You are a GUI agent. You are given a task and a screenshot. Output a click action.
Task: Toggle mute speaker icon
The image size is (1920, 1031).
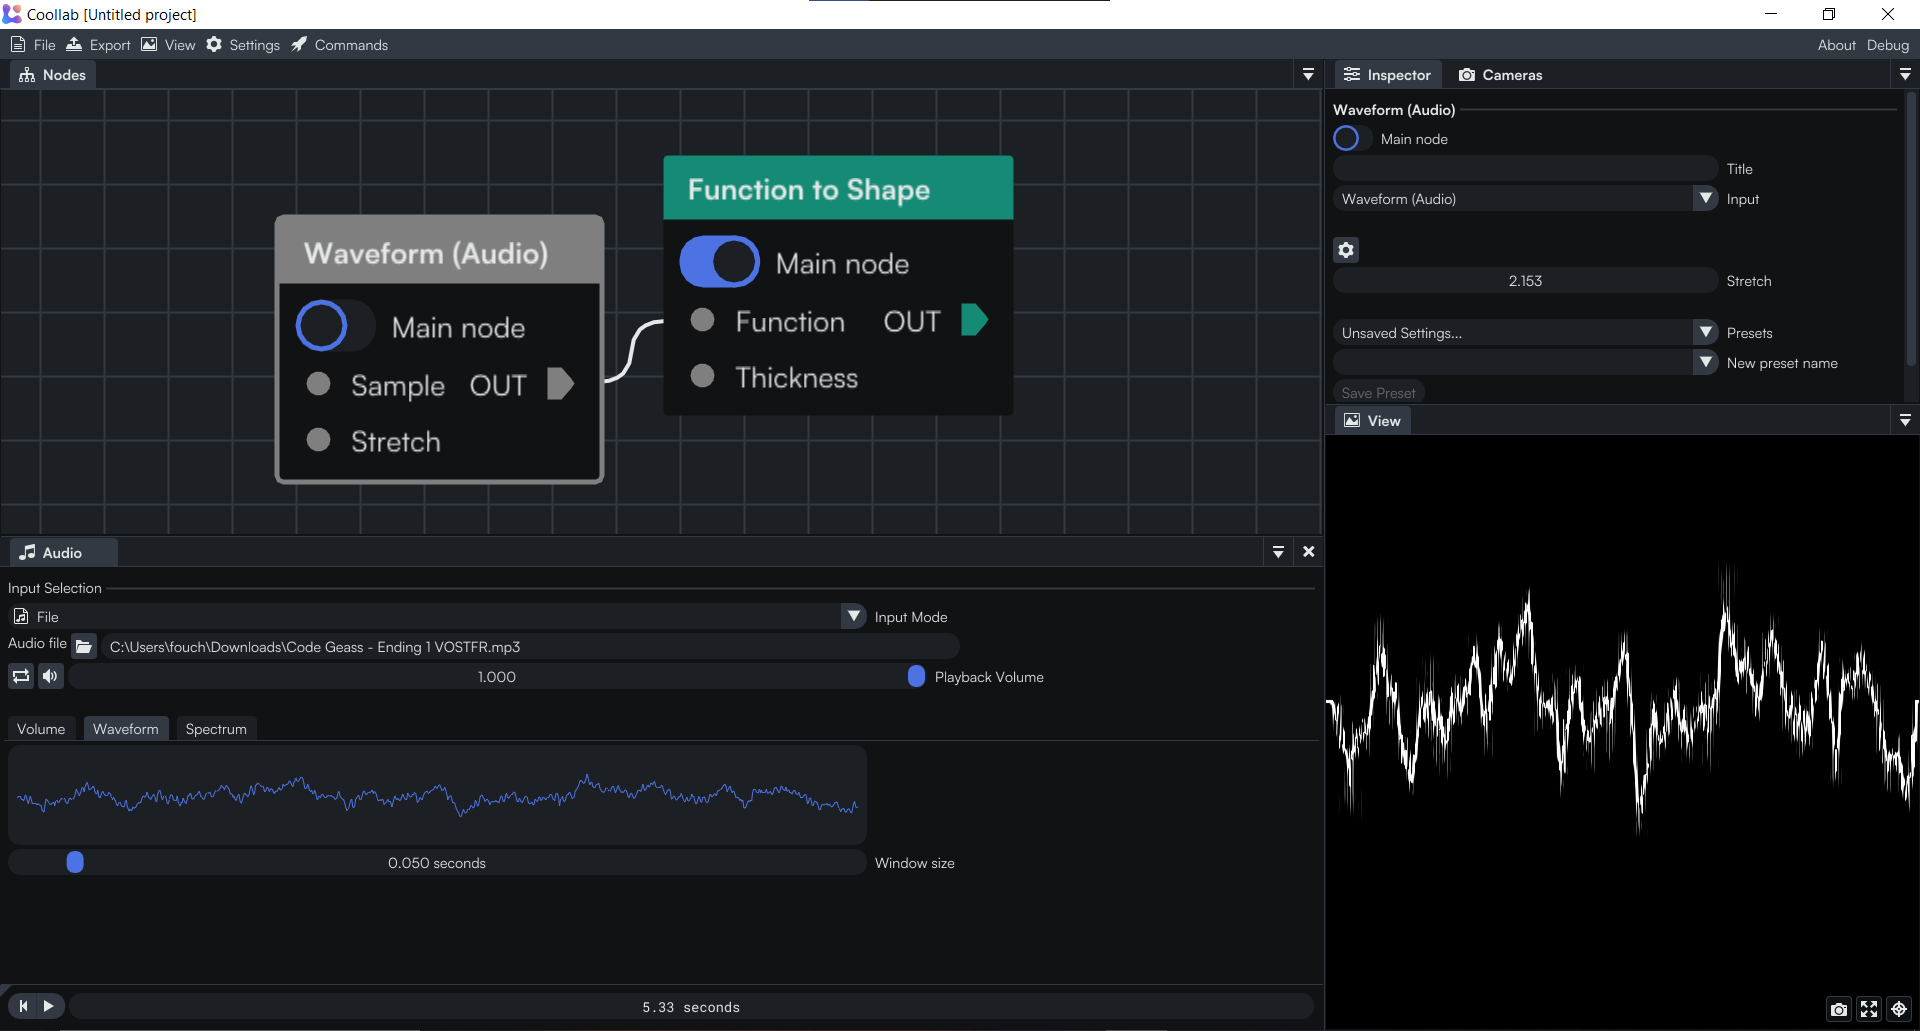click(50, 677)
